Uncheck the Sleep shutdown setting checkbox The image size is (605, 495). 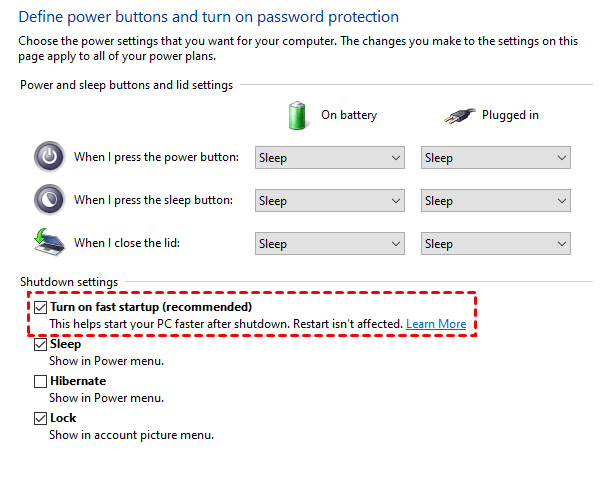point(41,344)
